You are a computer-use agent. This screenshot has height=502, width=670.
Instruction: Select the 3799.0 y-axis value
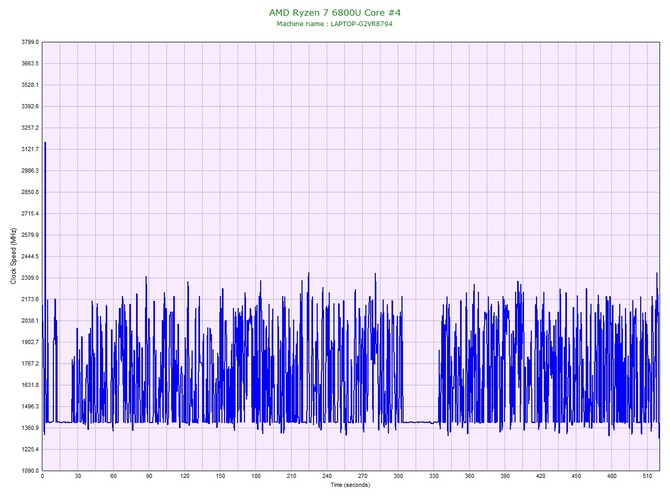pyautogui.click(x=30, y=42)
